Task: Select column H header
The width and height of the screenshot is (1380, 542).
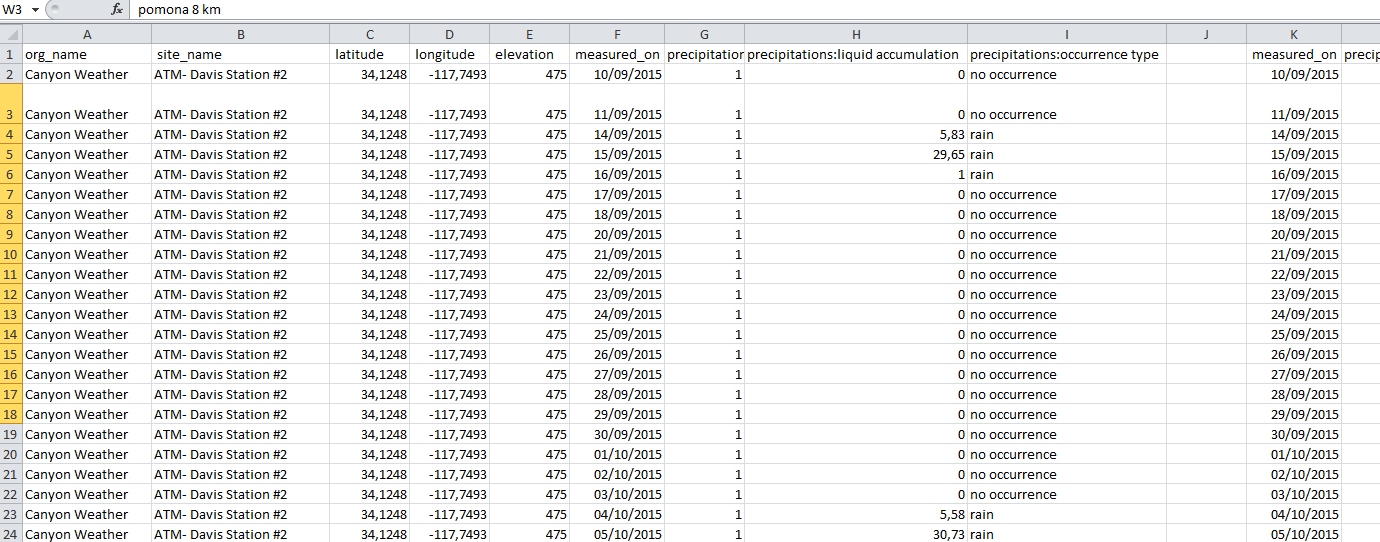Action: (855, 34)
